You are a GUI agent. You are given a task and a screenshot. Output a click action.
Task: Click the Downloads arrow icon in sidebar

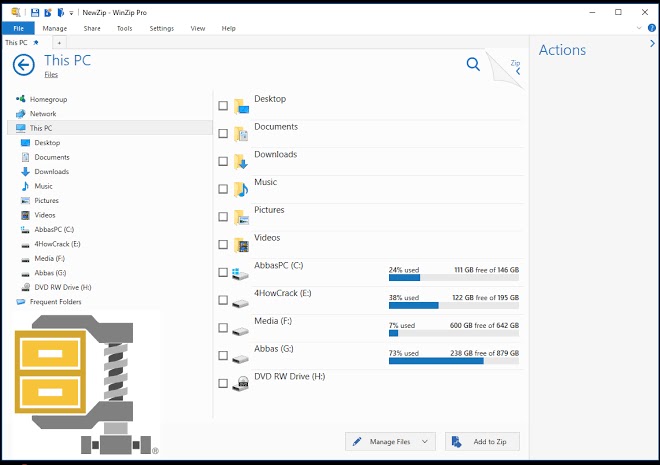coord(25,172)
